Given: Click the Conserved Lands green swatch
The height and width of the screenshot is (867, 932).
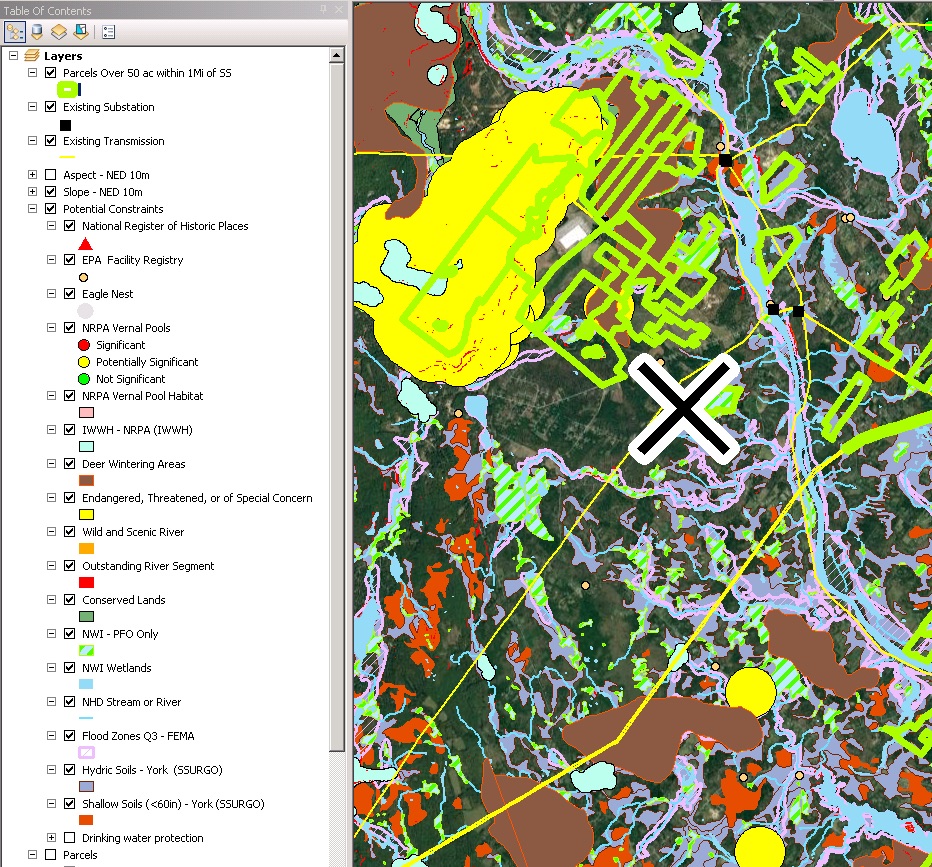Looking at the screenshot, I should coord(86,616).
